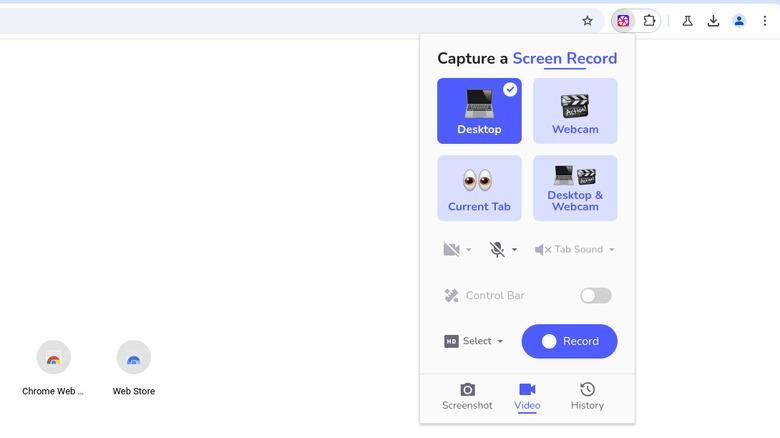Pick the Desktop & Webcam mode
Viewport: 780px width, 438px height.
575,188
